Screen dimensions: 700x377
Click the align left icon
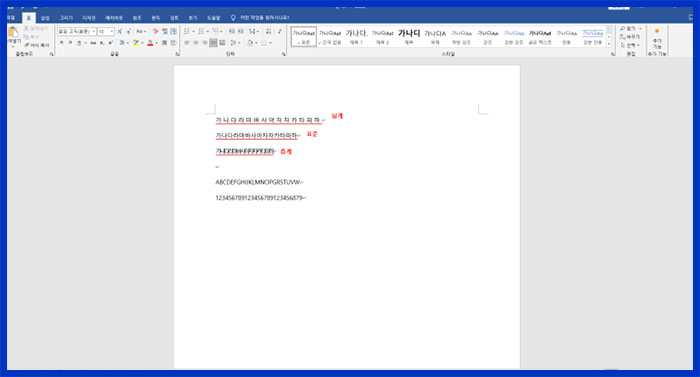187,42
